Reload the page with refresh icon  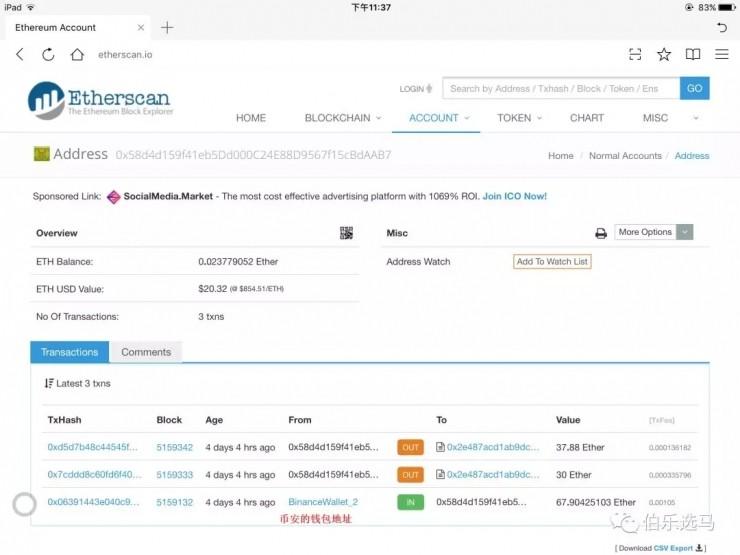pos(48,54)
